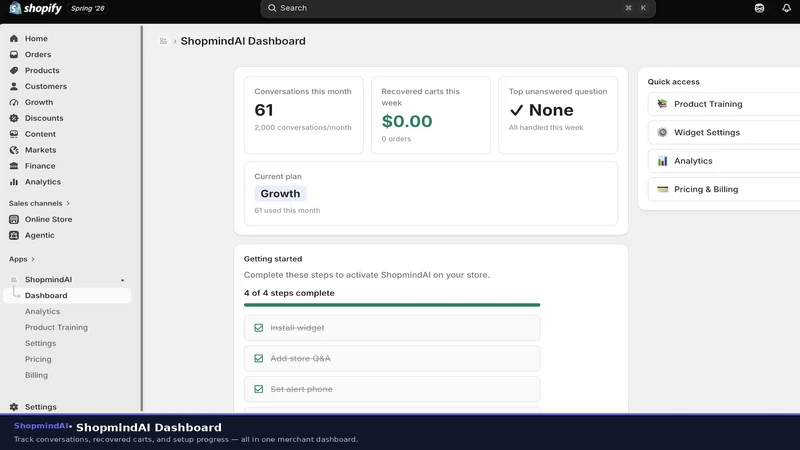Click the Finance bank icon
The image size is (800, 450).
14,166
